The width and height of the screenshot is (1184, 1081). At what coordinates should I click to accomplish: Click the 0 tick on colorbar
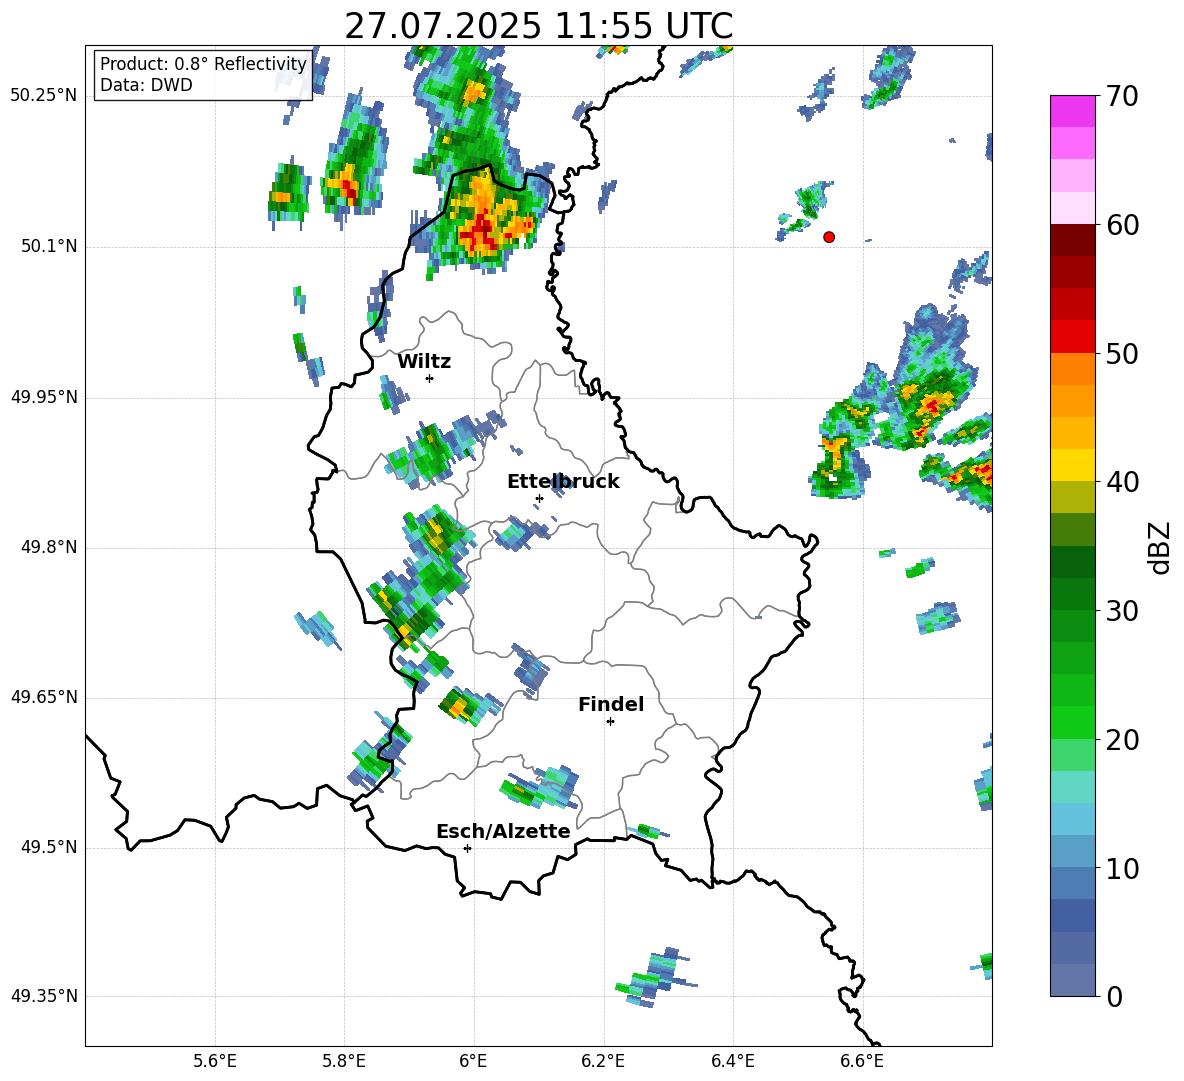[1115, 997]
